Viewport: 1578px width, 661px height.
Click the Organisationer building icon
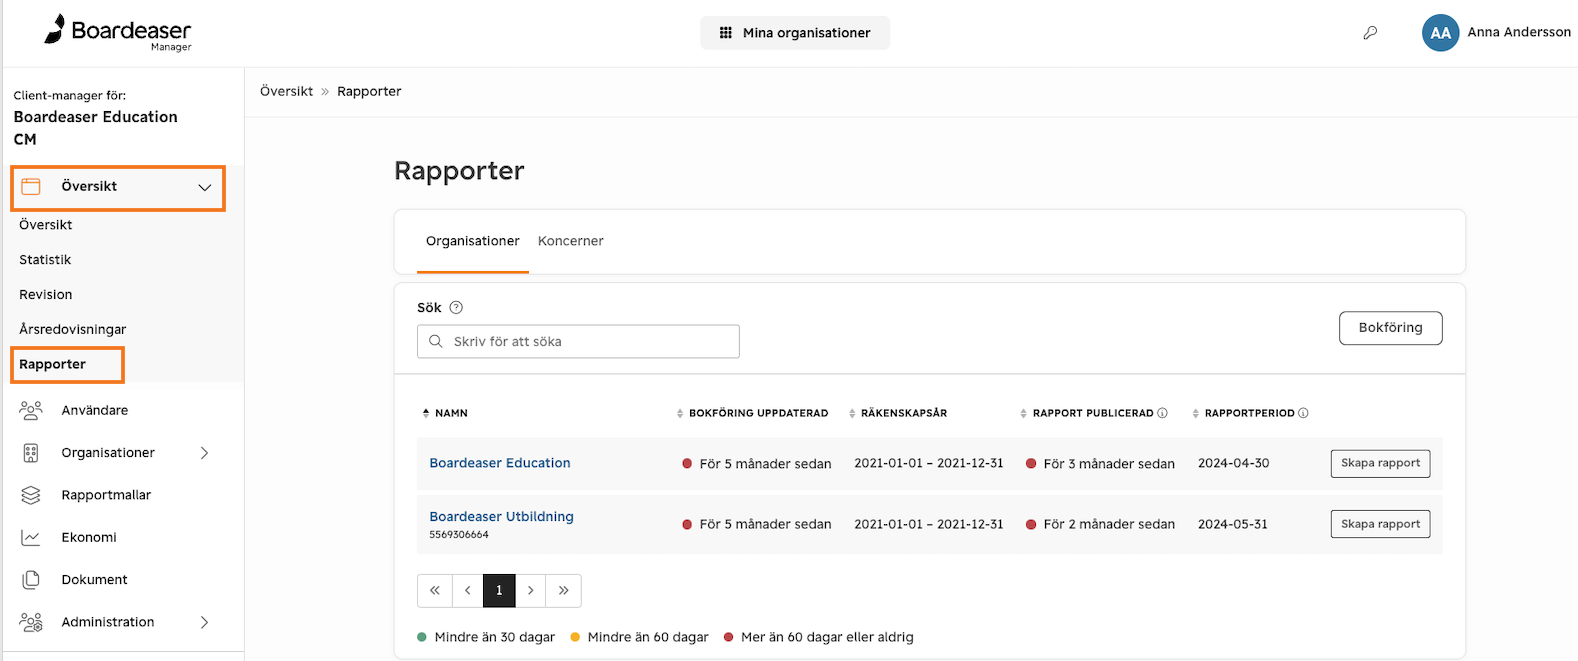(31, 453)
